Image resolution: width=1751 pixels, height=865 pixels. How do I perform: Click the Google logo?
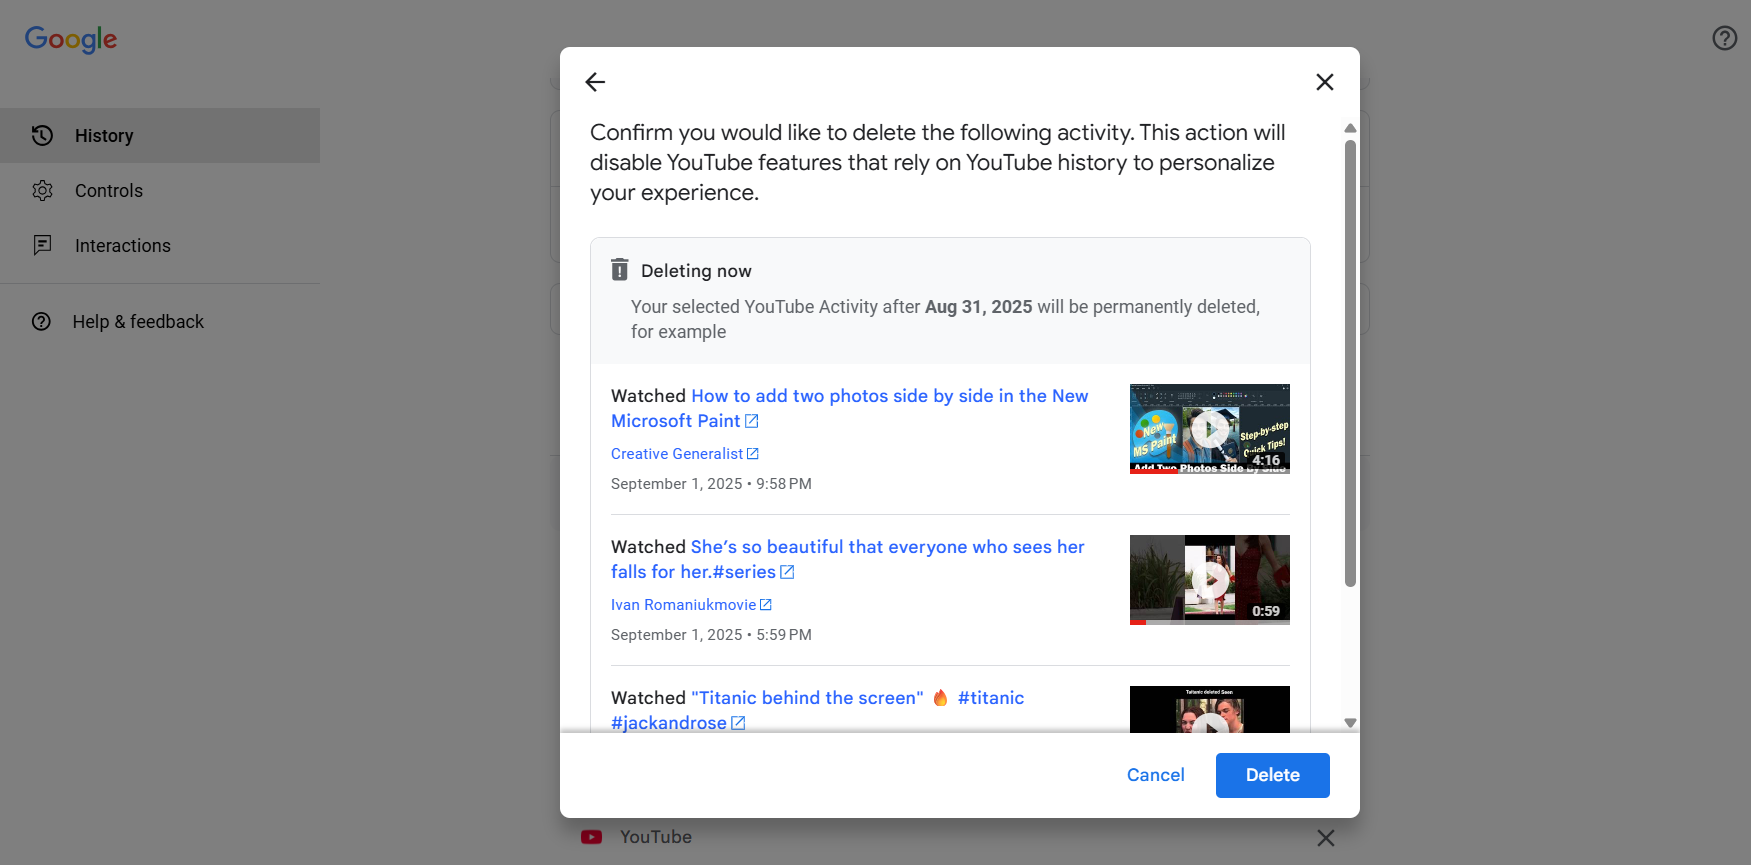(71, 39)
